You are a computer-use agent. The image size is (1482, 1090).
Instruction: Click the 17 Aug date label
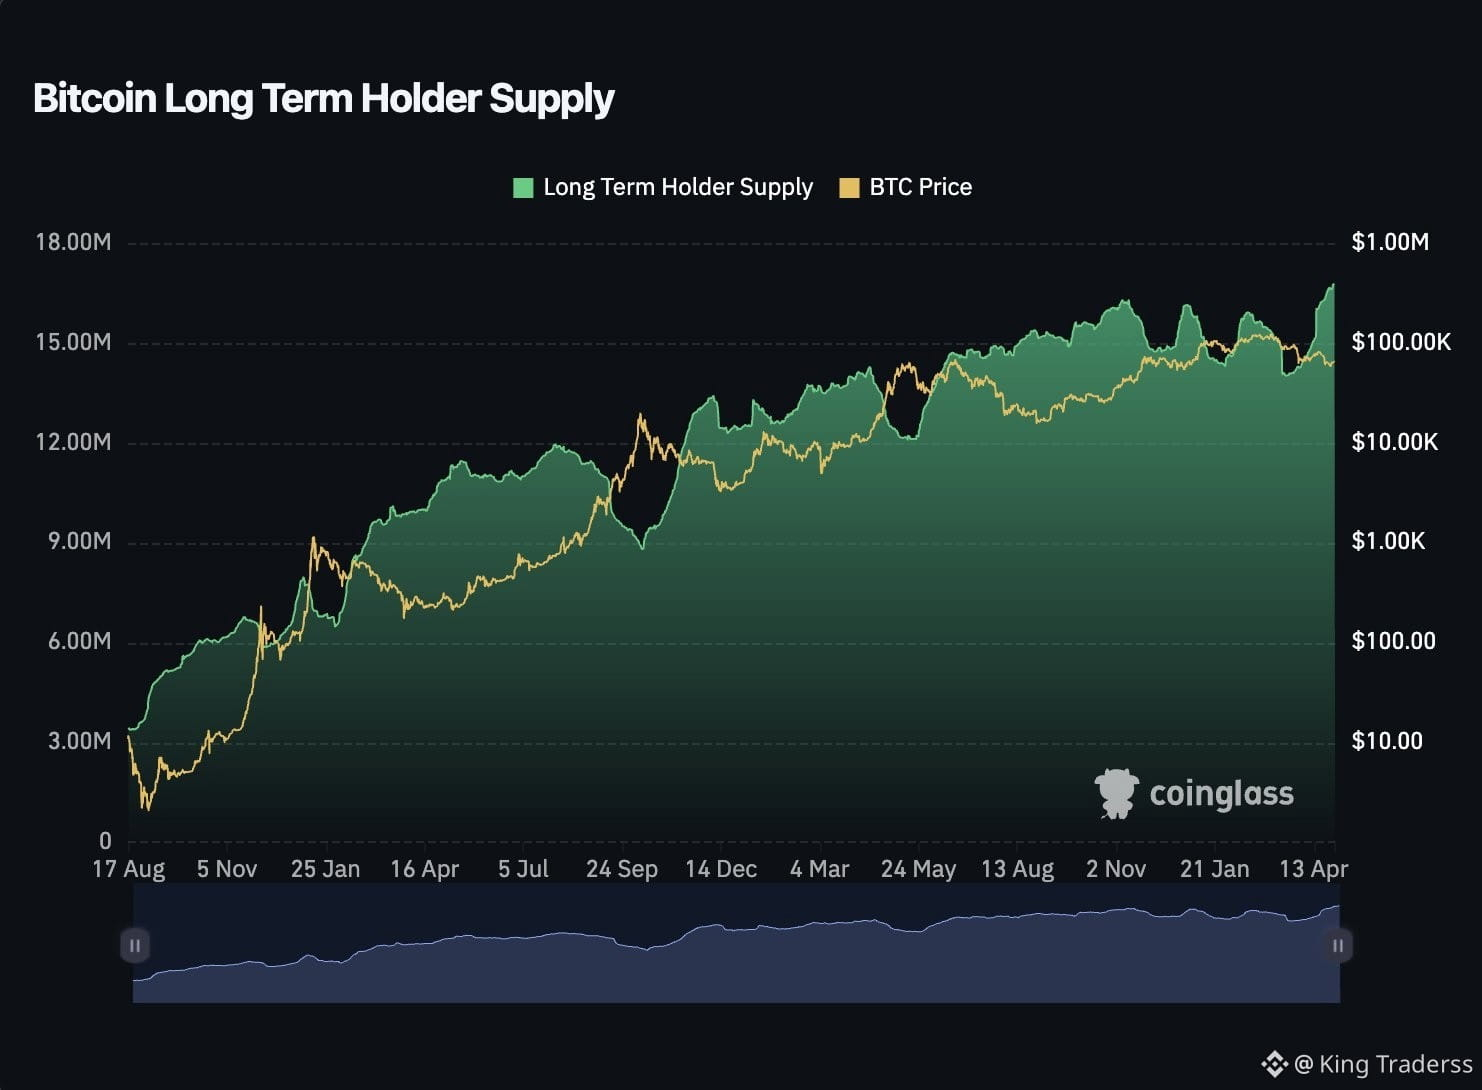129,869
